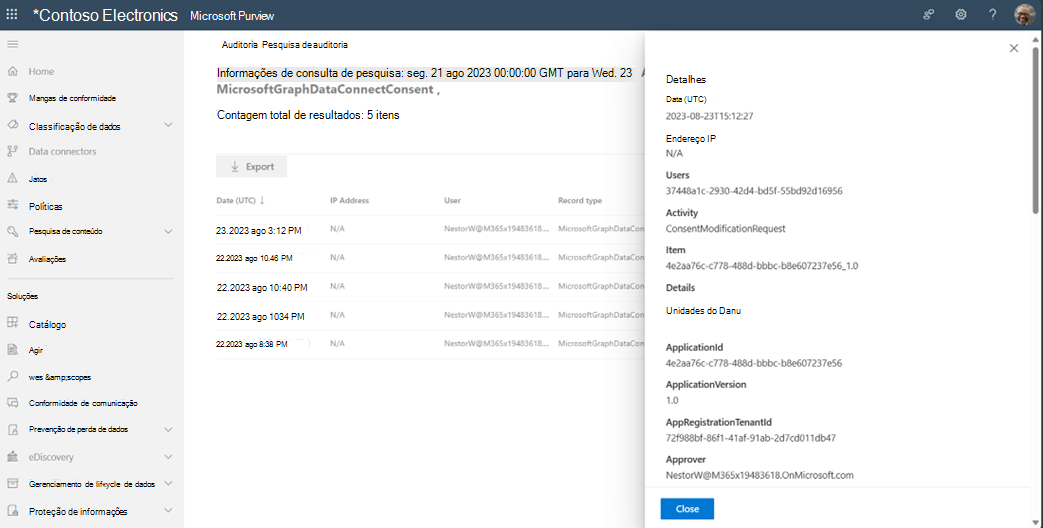Expand Classificação de dados chevron
The width and height of the screenshot is (1043, 528).
point(168,125)
